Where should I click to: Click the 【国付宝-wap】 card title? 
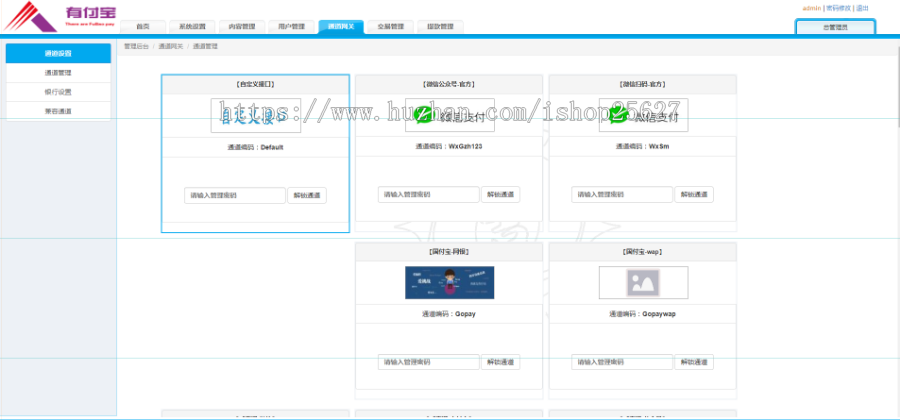(x=643, y=252)
